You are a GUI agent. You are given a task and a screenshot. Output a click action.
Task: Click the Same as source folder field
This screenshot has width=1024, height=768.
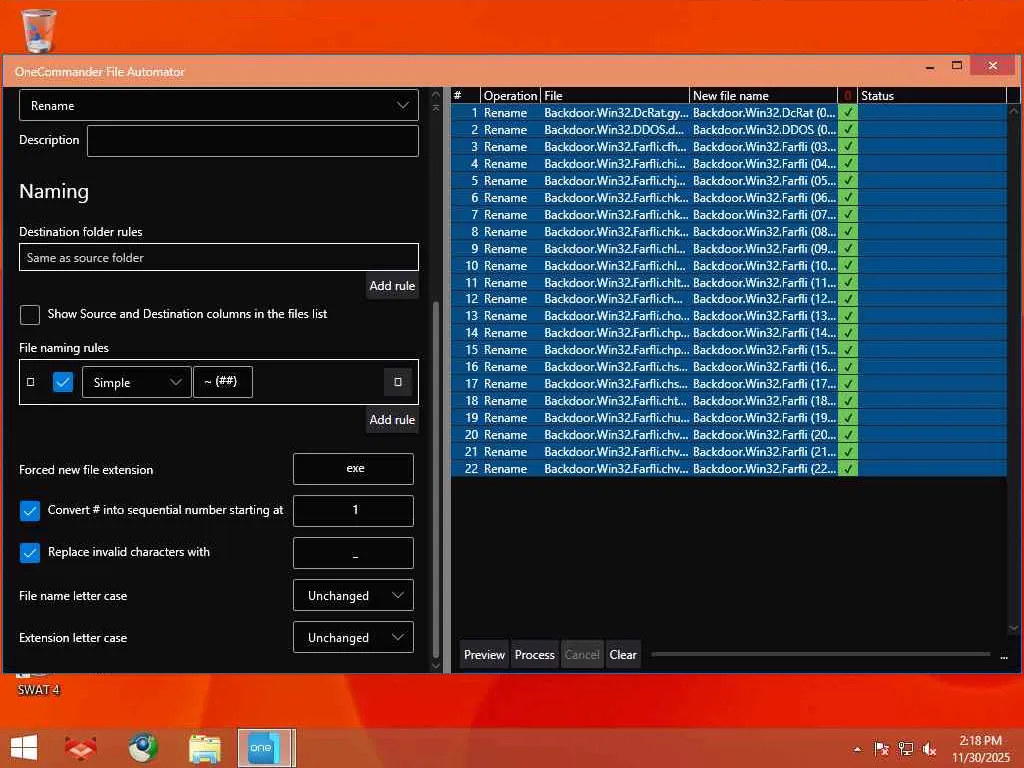click(219, 257)
